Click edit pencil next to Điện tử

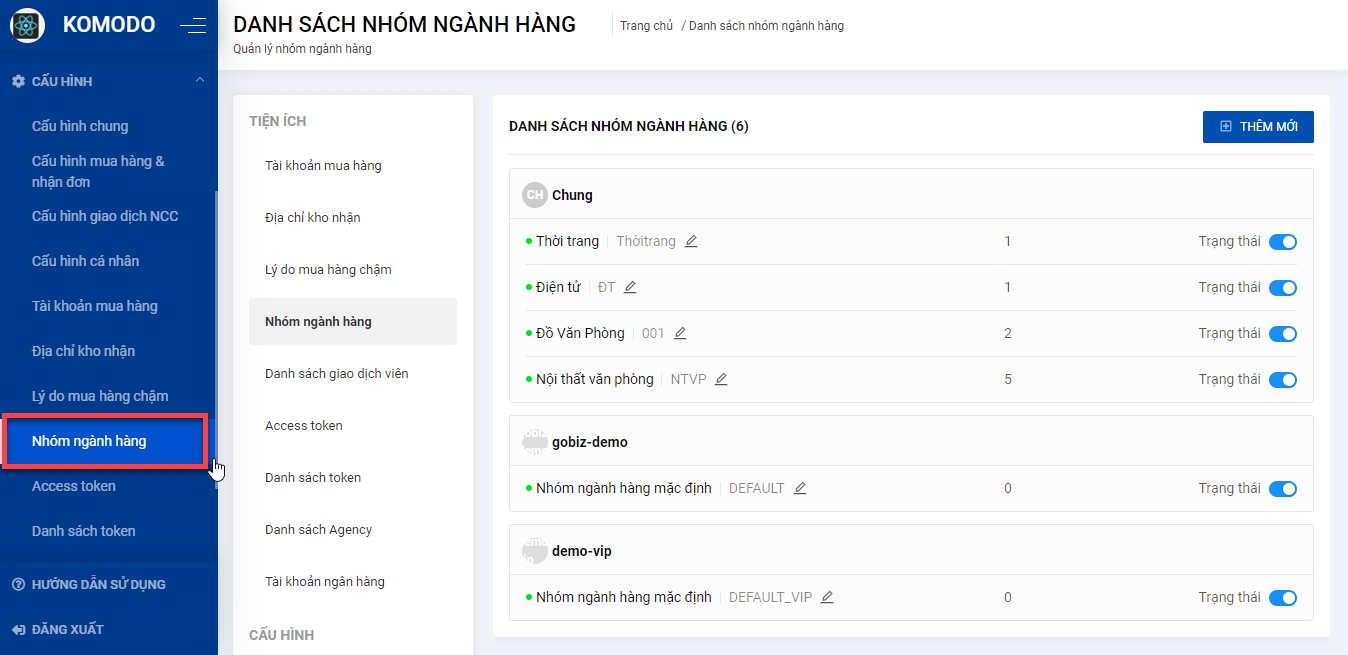630,287
